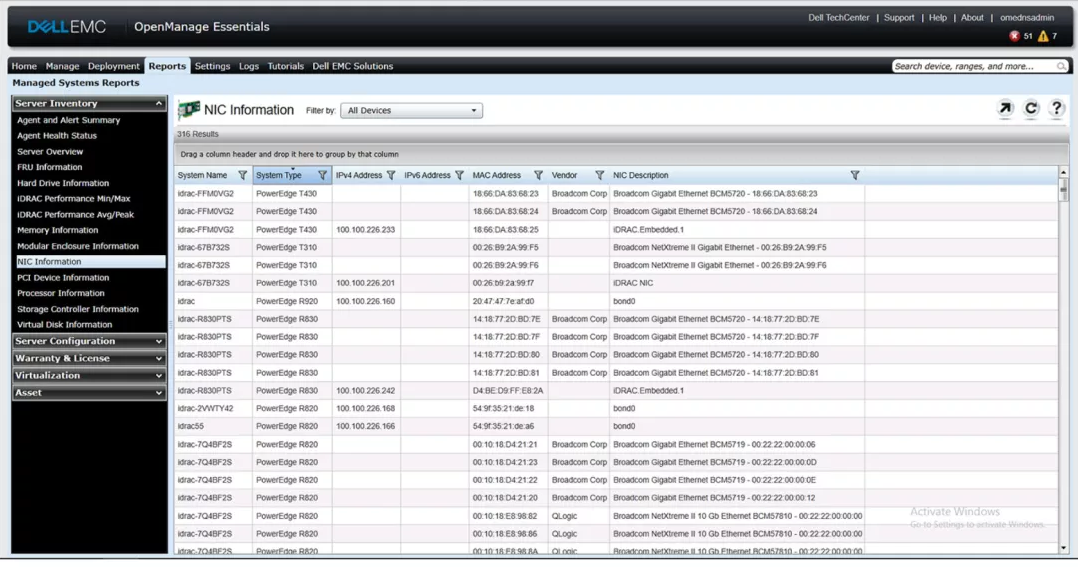Click the NIC Information card icon
Screen dimensions: 1078x567
click(x=188, y=110)
